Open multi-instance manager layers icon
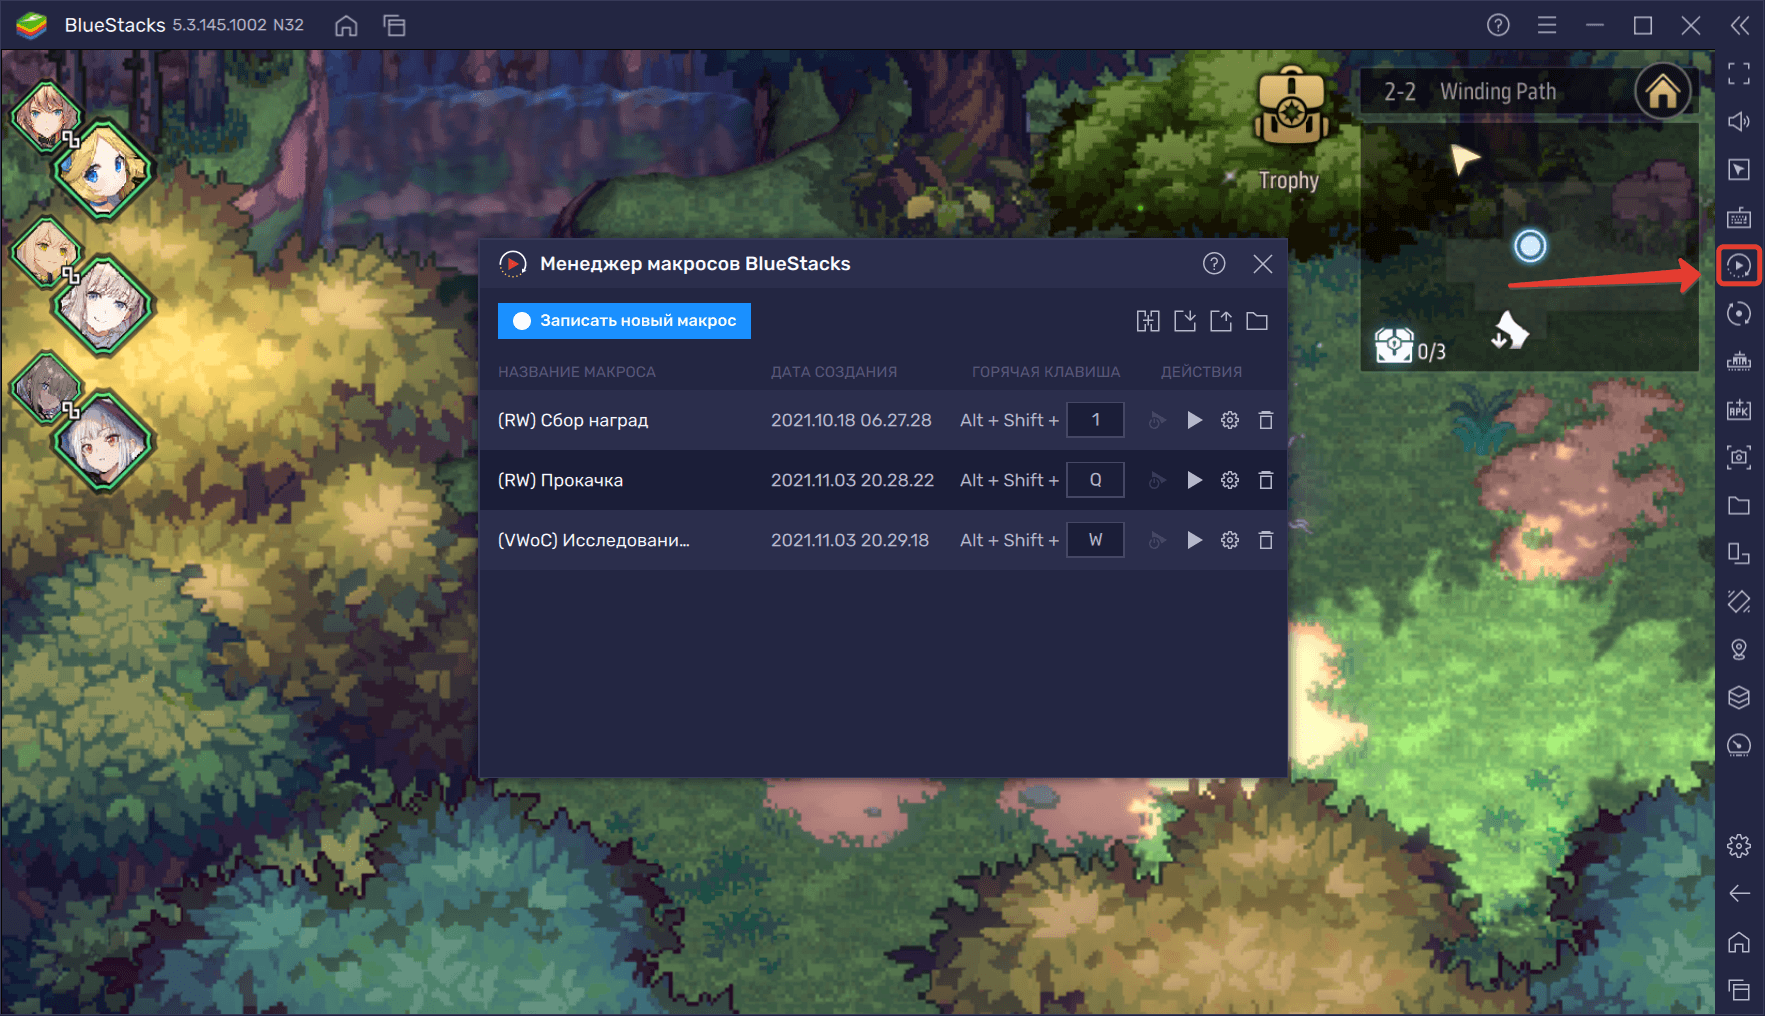Screen dimensions: 1765x1016 pyautogui.click(x=1739, y=697)
